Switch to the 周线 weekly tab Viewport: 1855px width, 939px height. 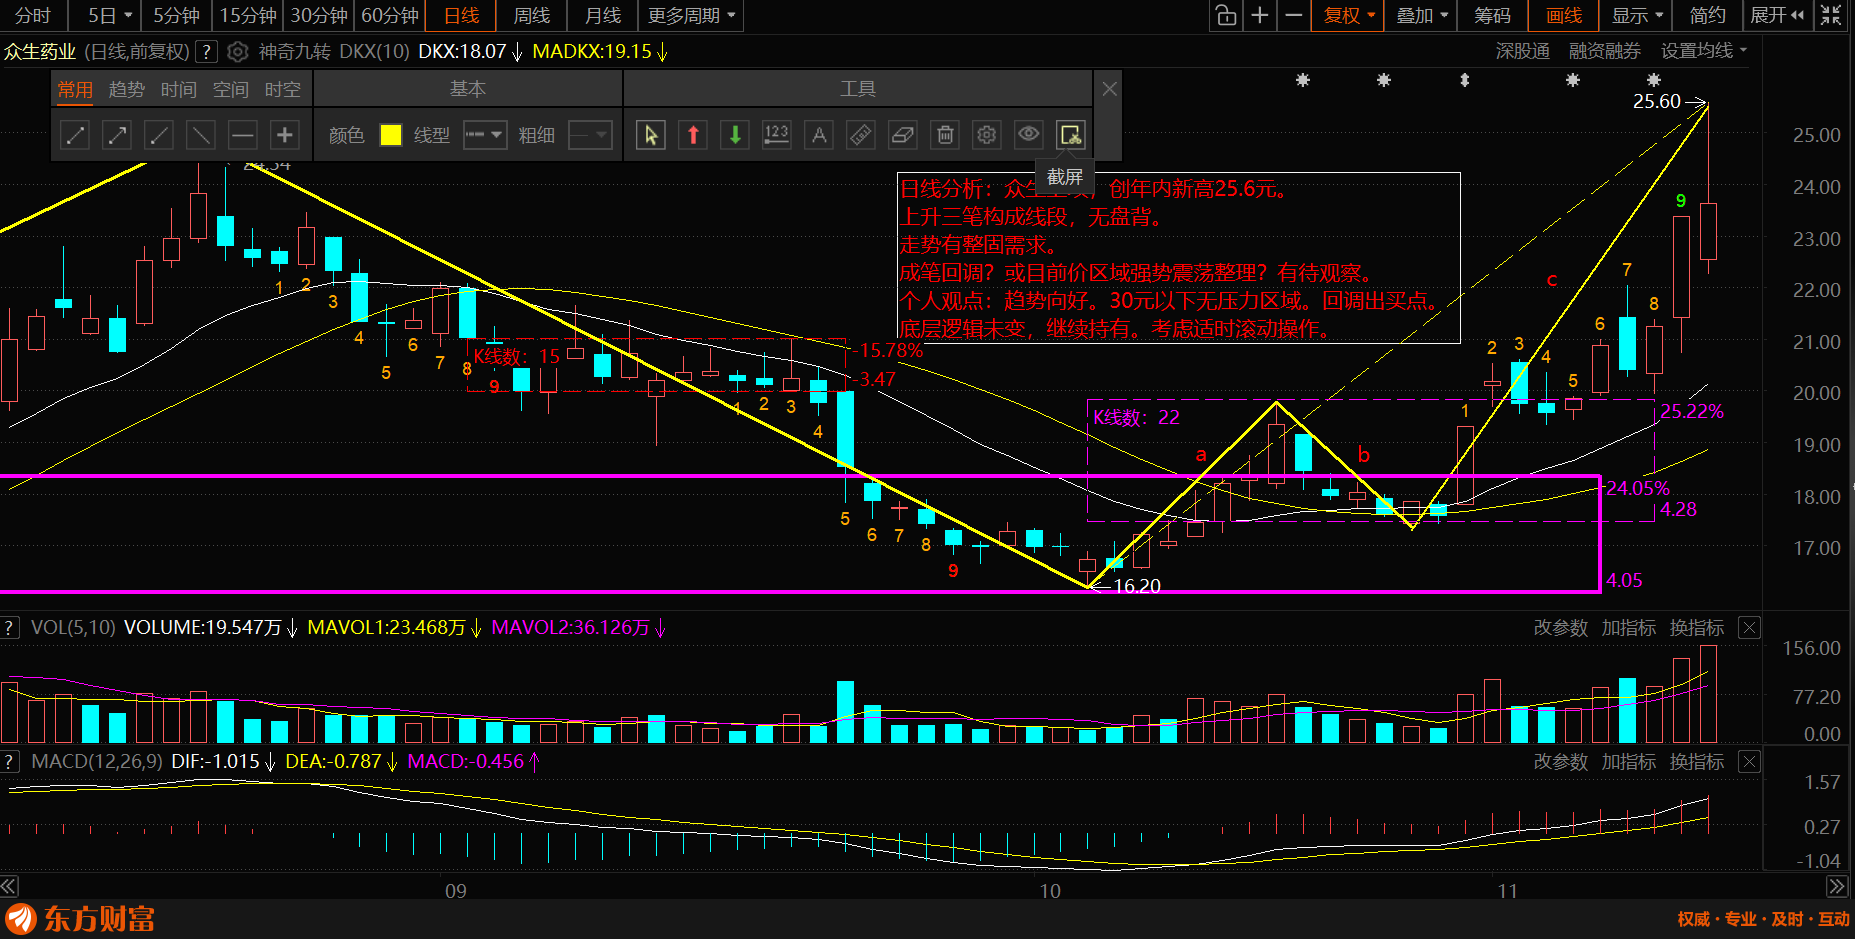tap(531, 15)
